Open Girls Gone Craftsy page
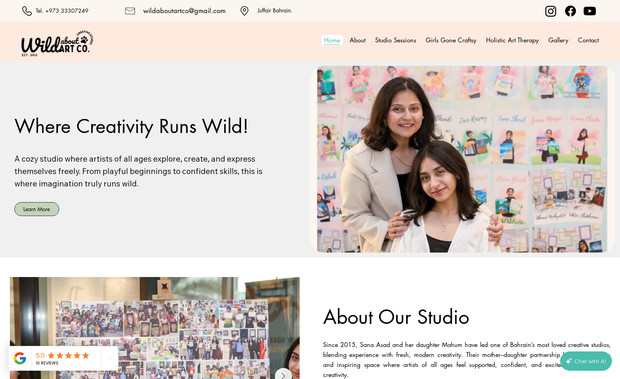The height and width of the screenshot is (379, 620). click(x=451, y=40)
